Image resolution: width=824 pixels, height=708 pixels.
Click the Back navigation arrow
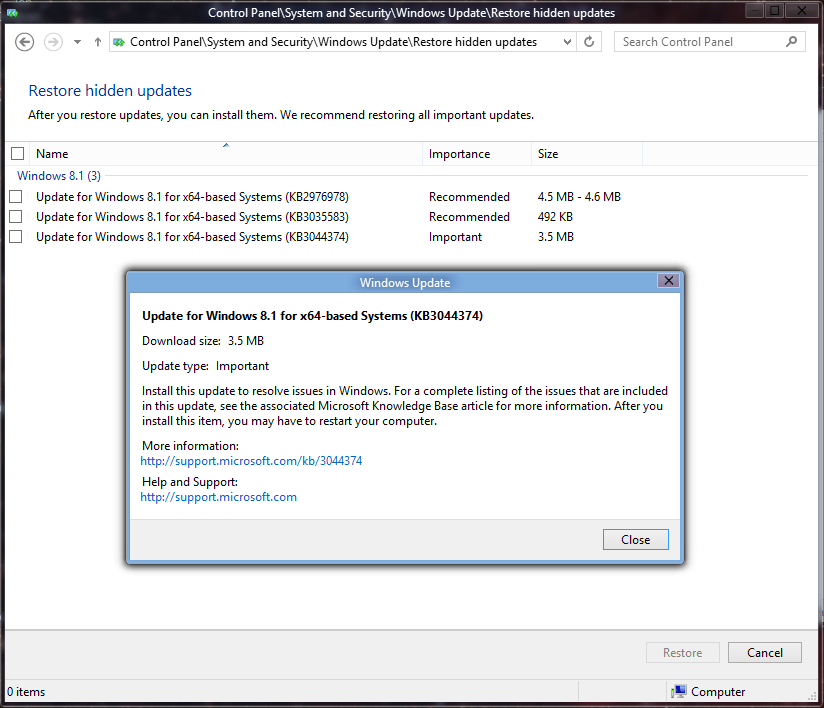click(x=24, y=42)
